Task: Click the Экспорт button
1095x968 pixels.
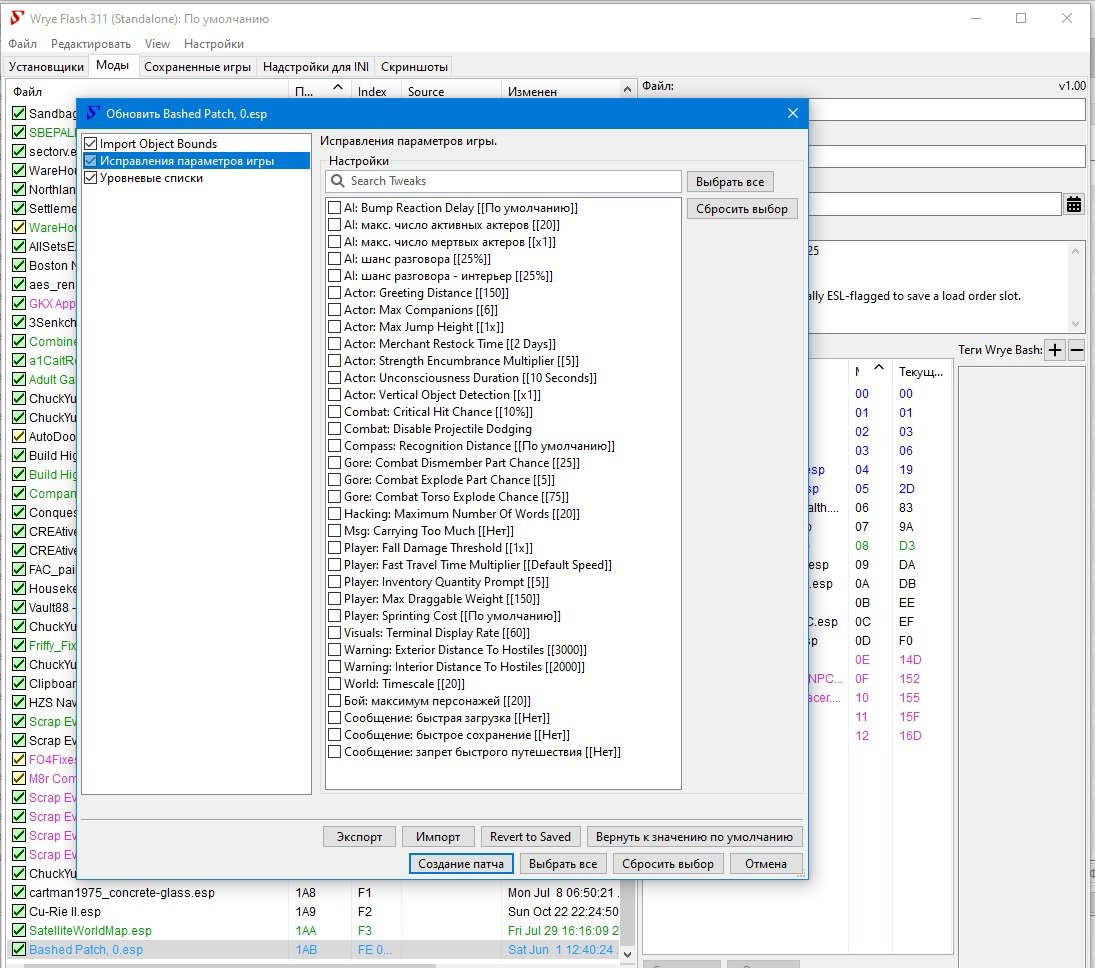Action: 359,837
